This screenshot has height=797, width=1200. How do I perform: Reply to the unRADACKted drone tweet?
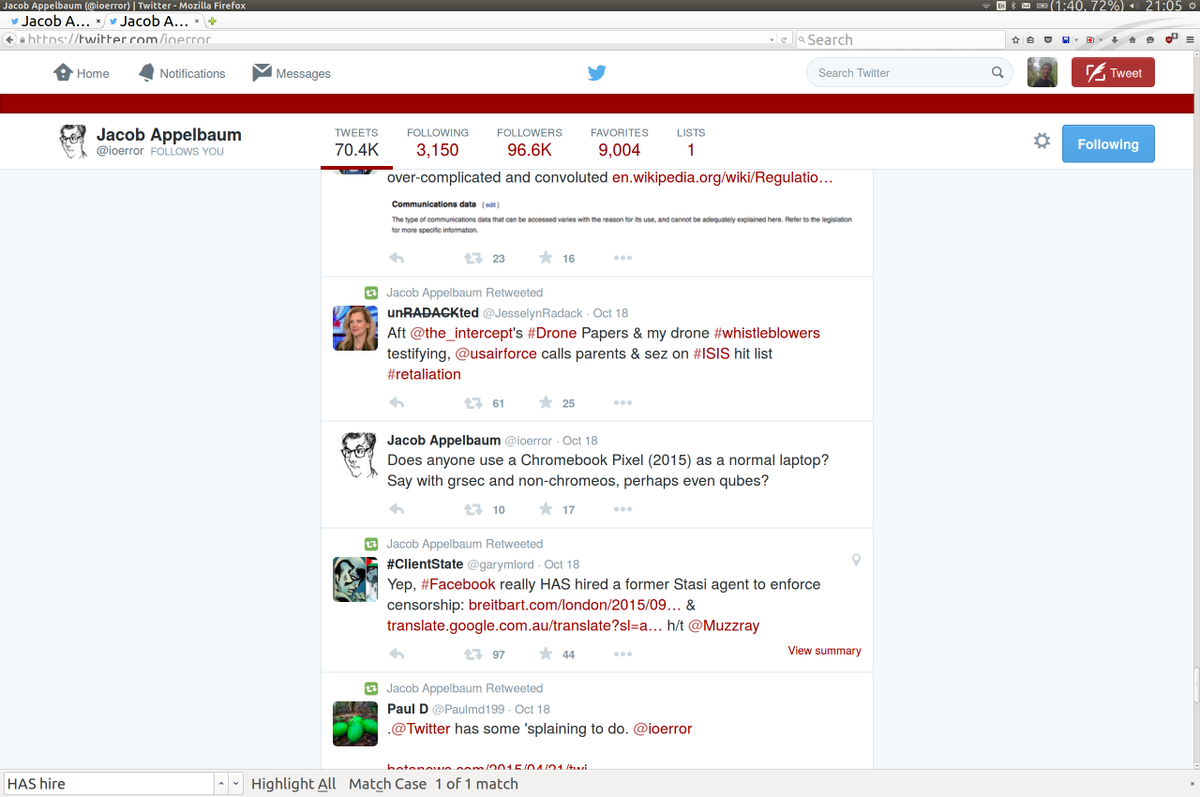click(x=396, y=403)
